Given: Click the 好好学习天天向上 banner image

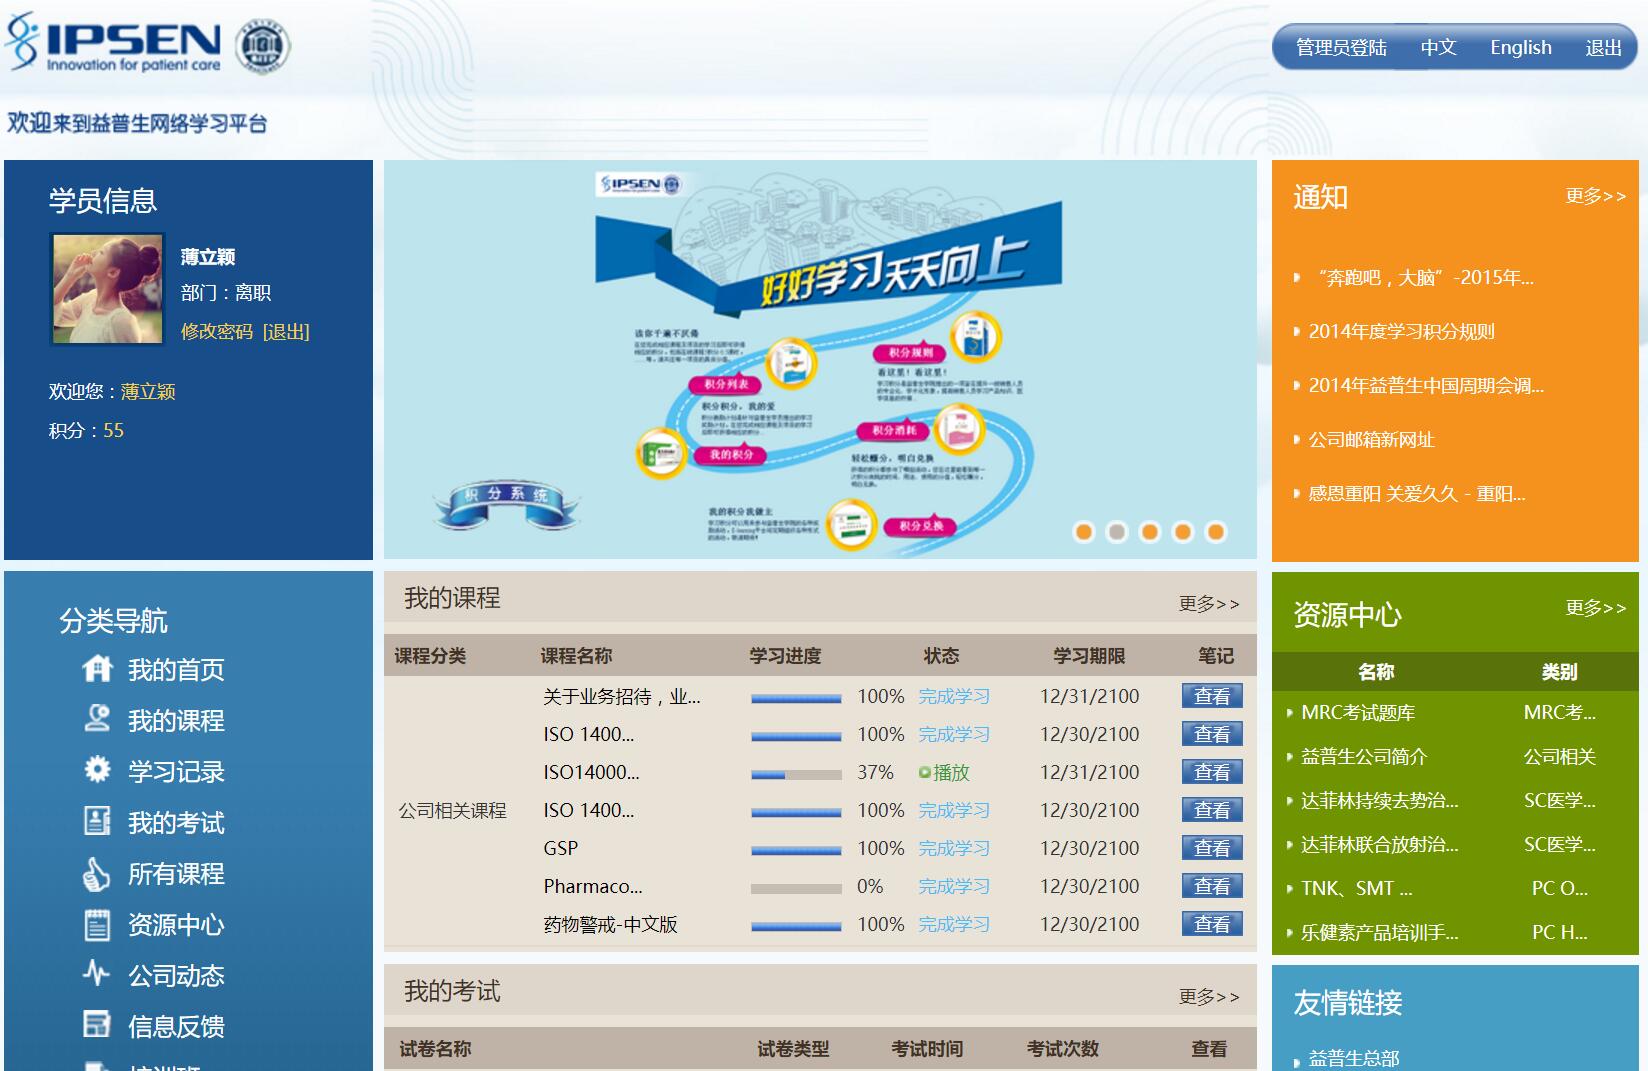Looking at the screenshot, I should pos(820,359).
